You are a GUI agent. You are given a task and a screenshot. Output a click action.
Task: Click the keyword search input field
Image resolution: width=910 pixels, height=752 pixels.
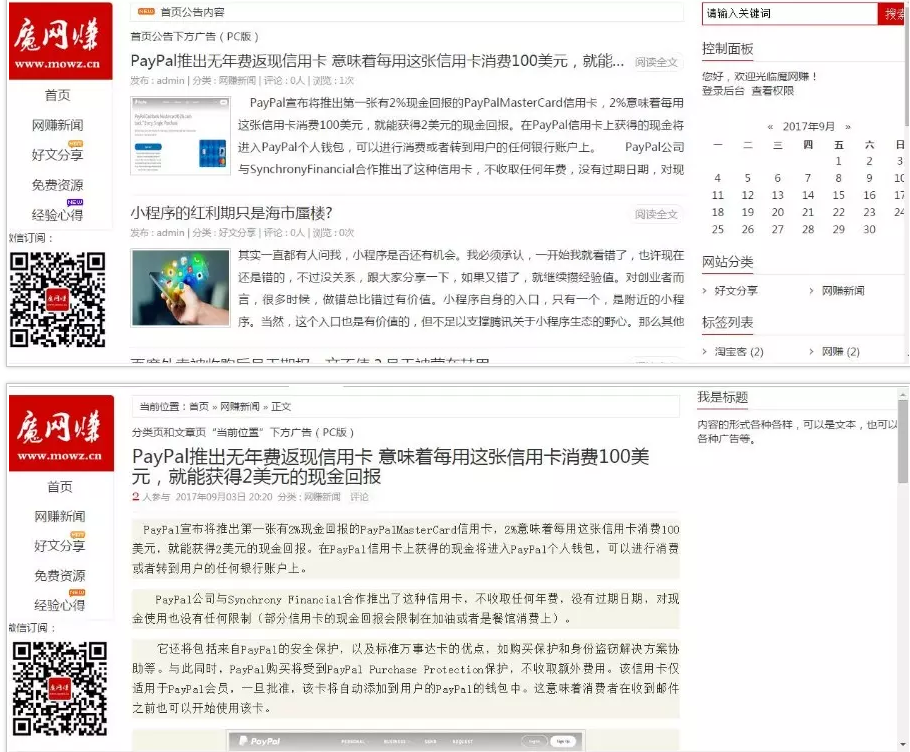[x=790, y=13]
